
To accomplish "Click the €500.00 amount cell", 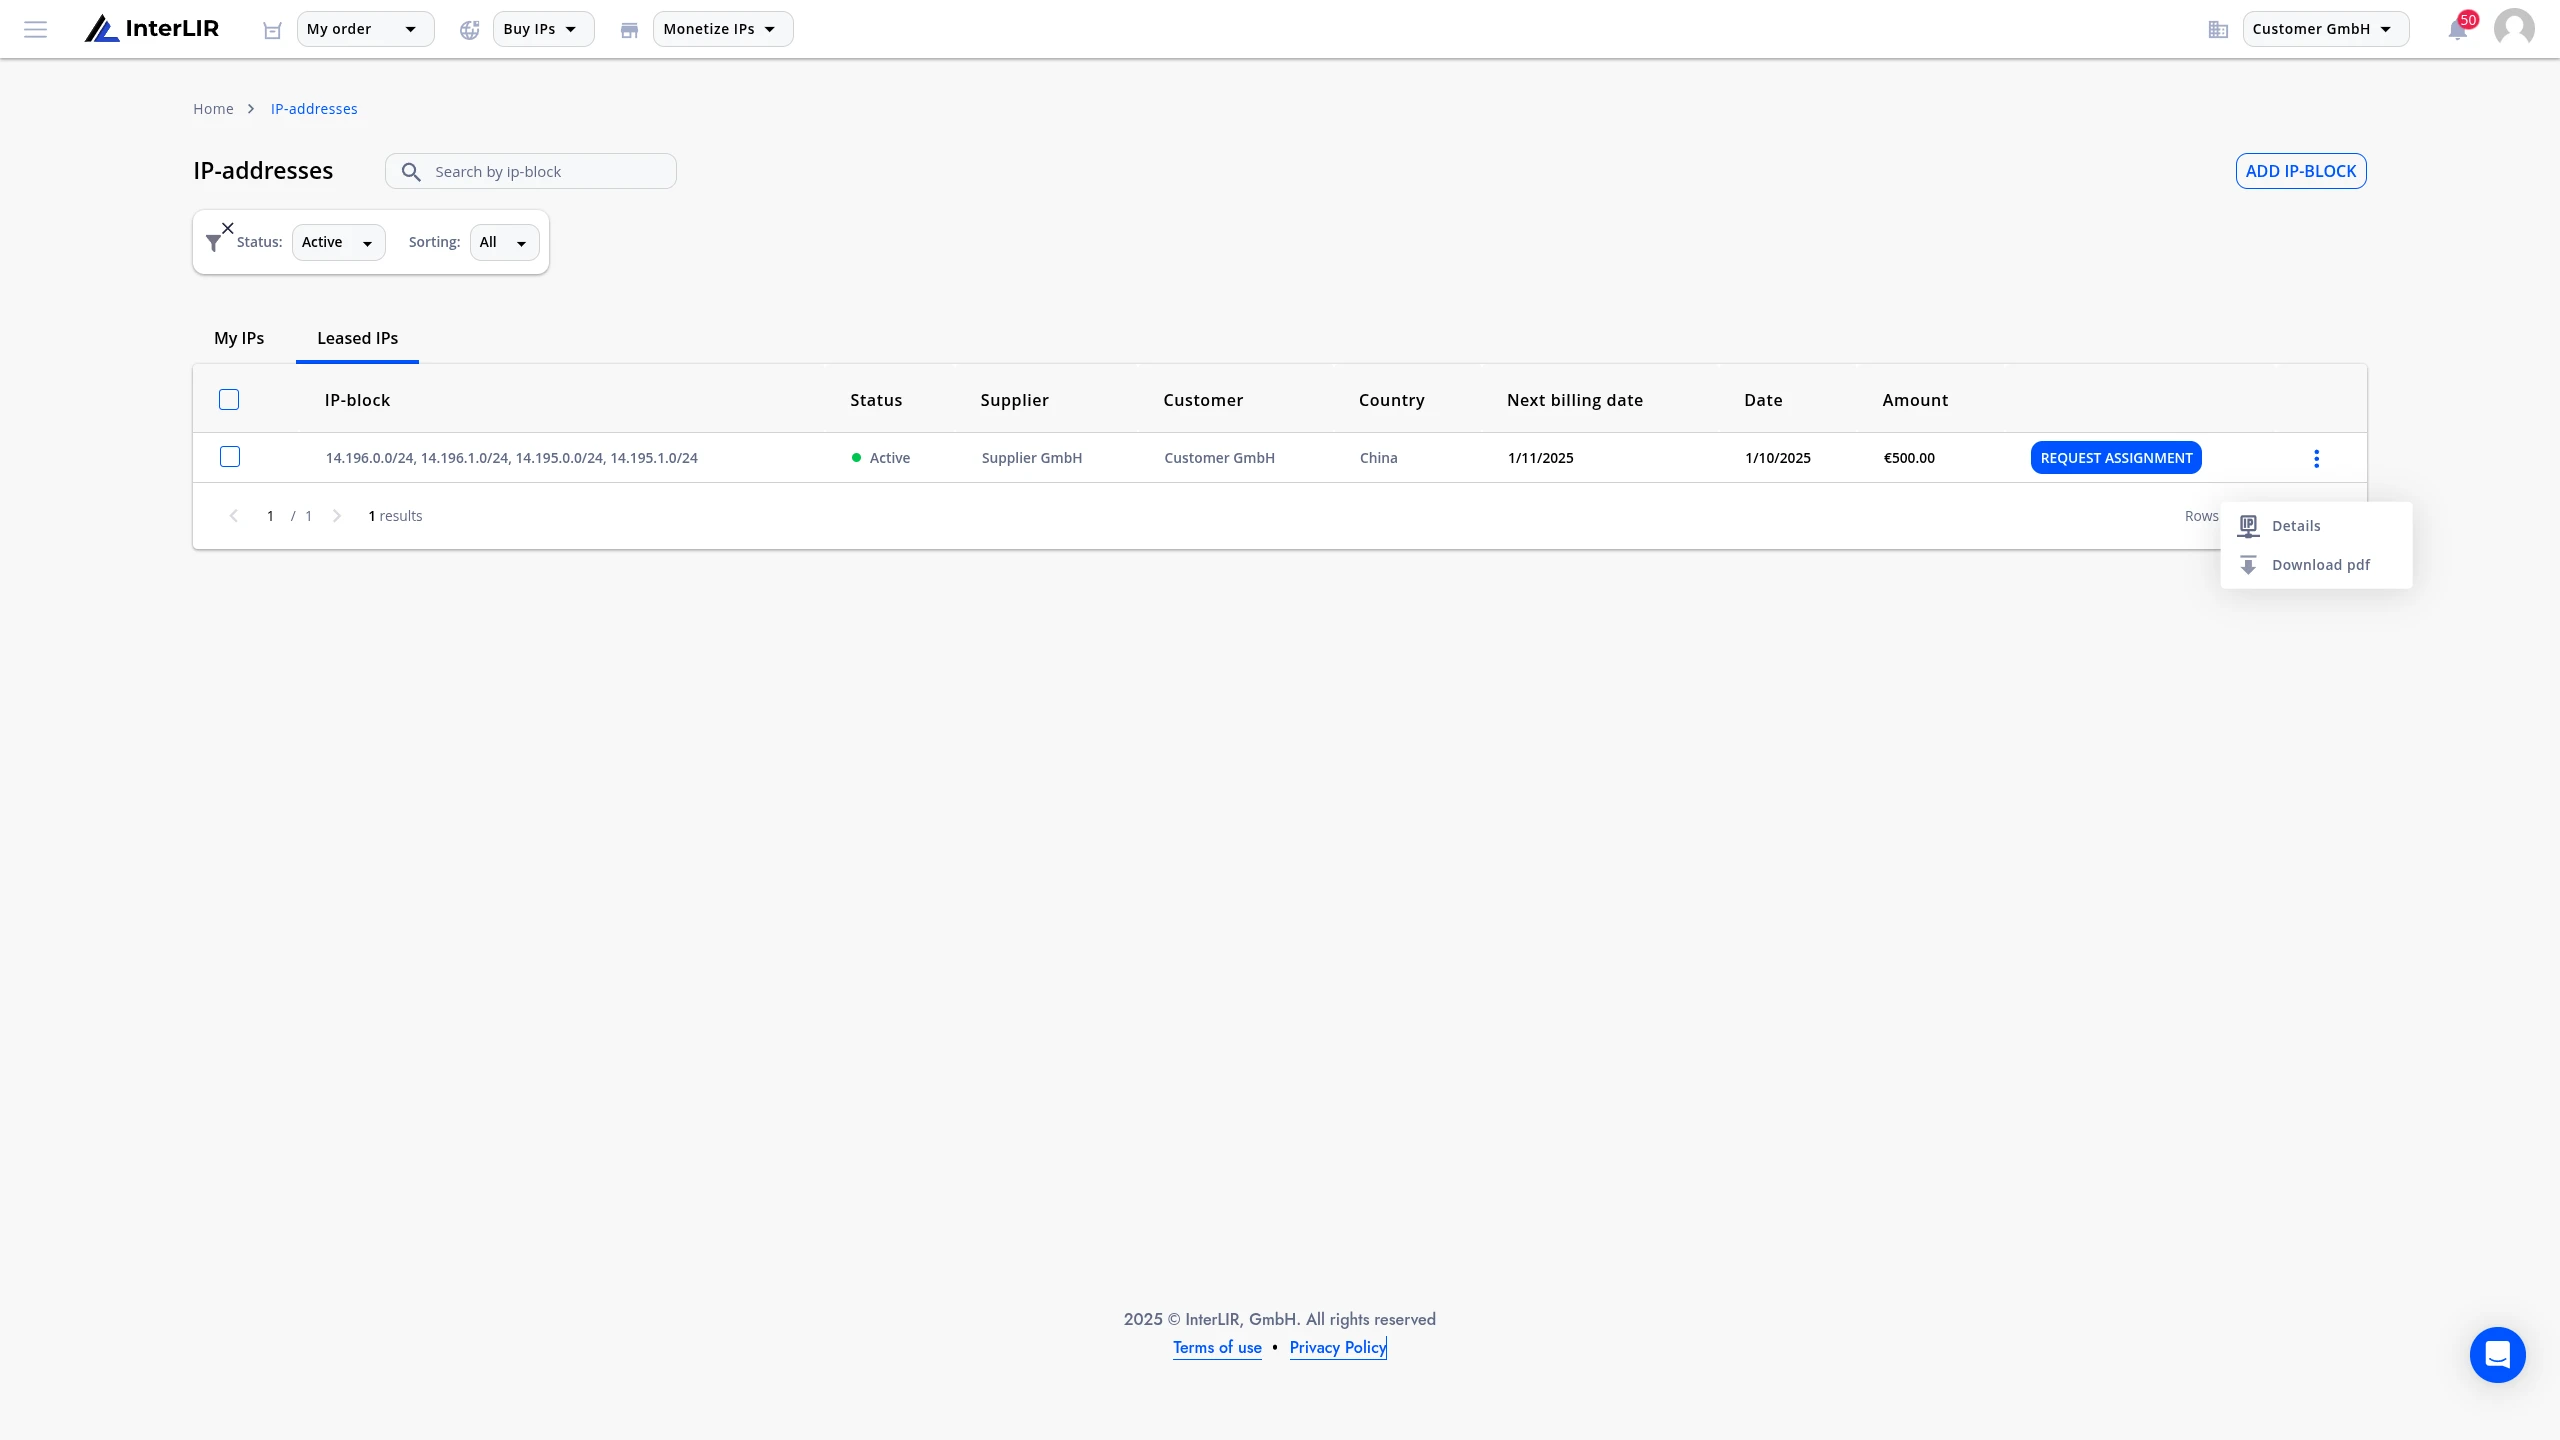I will point(1909,458).
